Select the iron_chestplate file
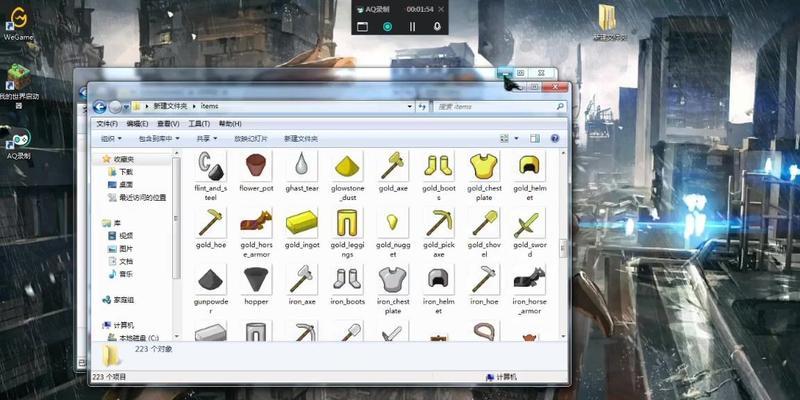The width and height of the screenshot is (800, 400). pos(393,279)
